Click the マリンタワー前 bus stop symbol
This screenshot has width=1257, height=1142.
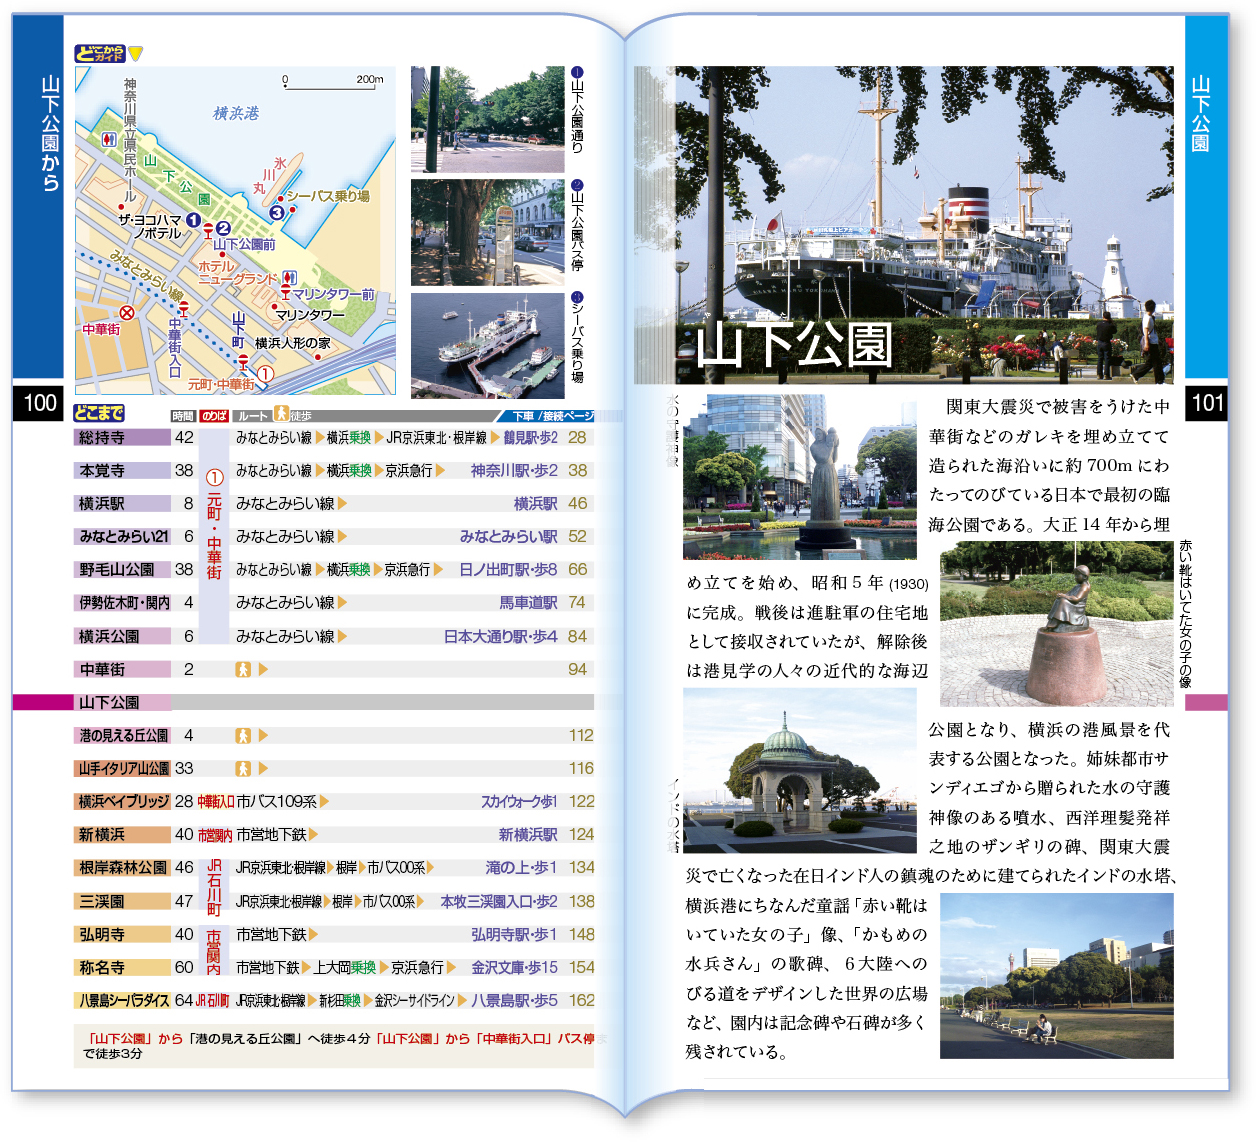click(x=285, y=293)
